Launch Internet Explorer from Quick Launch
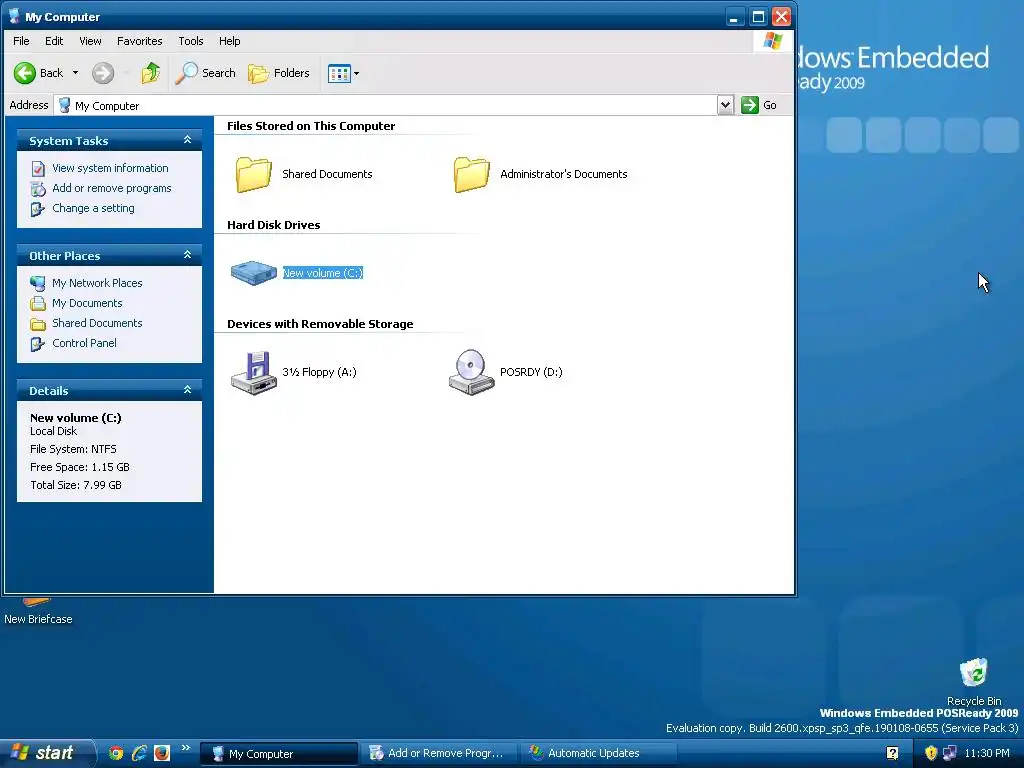This screenshot has height=768, width=1024. (x=139, y=753)
